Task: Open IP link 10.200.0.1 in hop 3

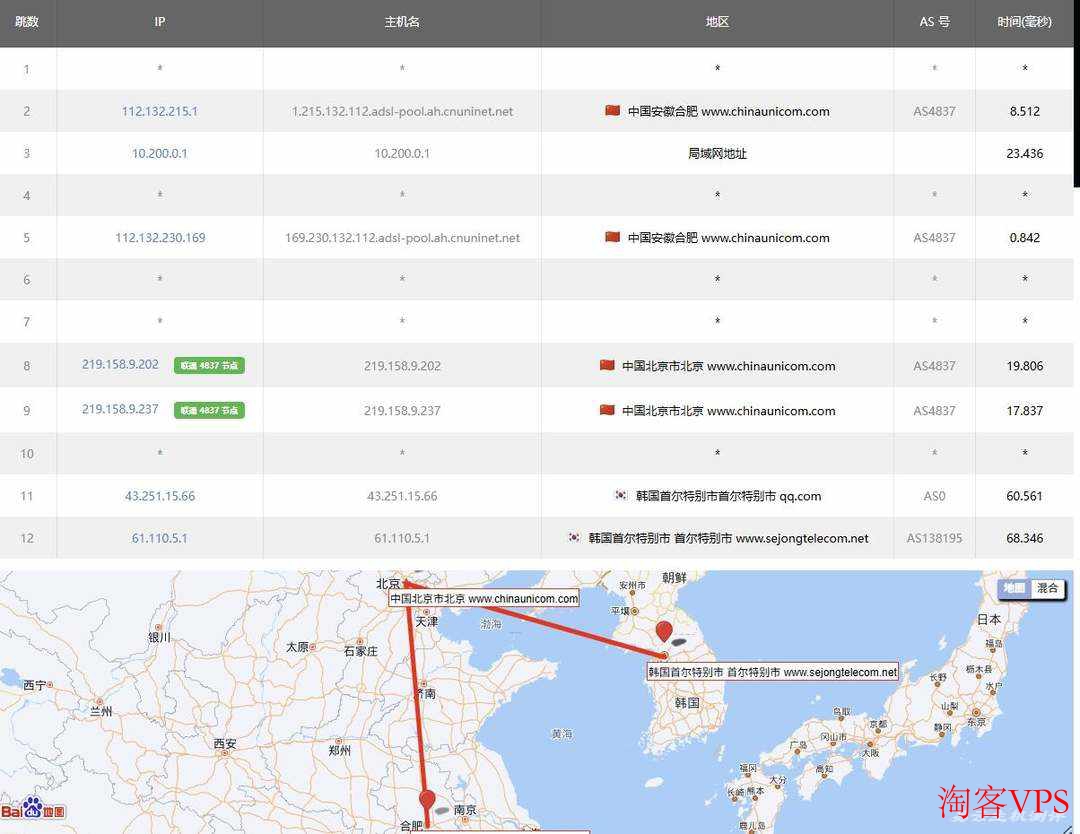Action: [160, 153]
